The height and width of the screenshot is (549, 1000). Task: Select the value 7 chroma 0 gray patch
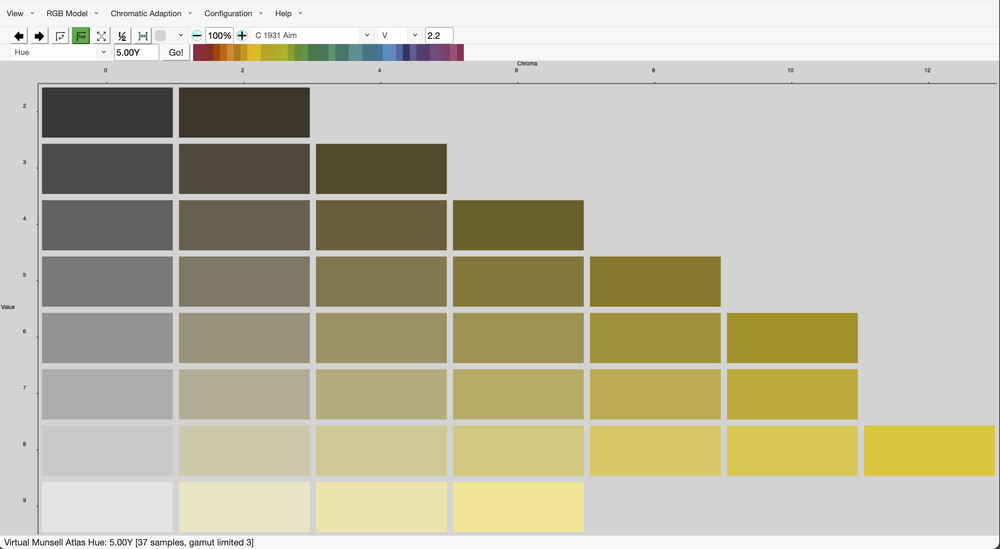(x=107, y=395)
